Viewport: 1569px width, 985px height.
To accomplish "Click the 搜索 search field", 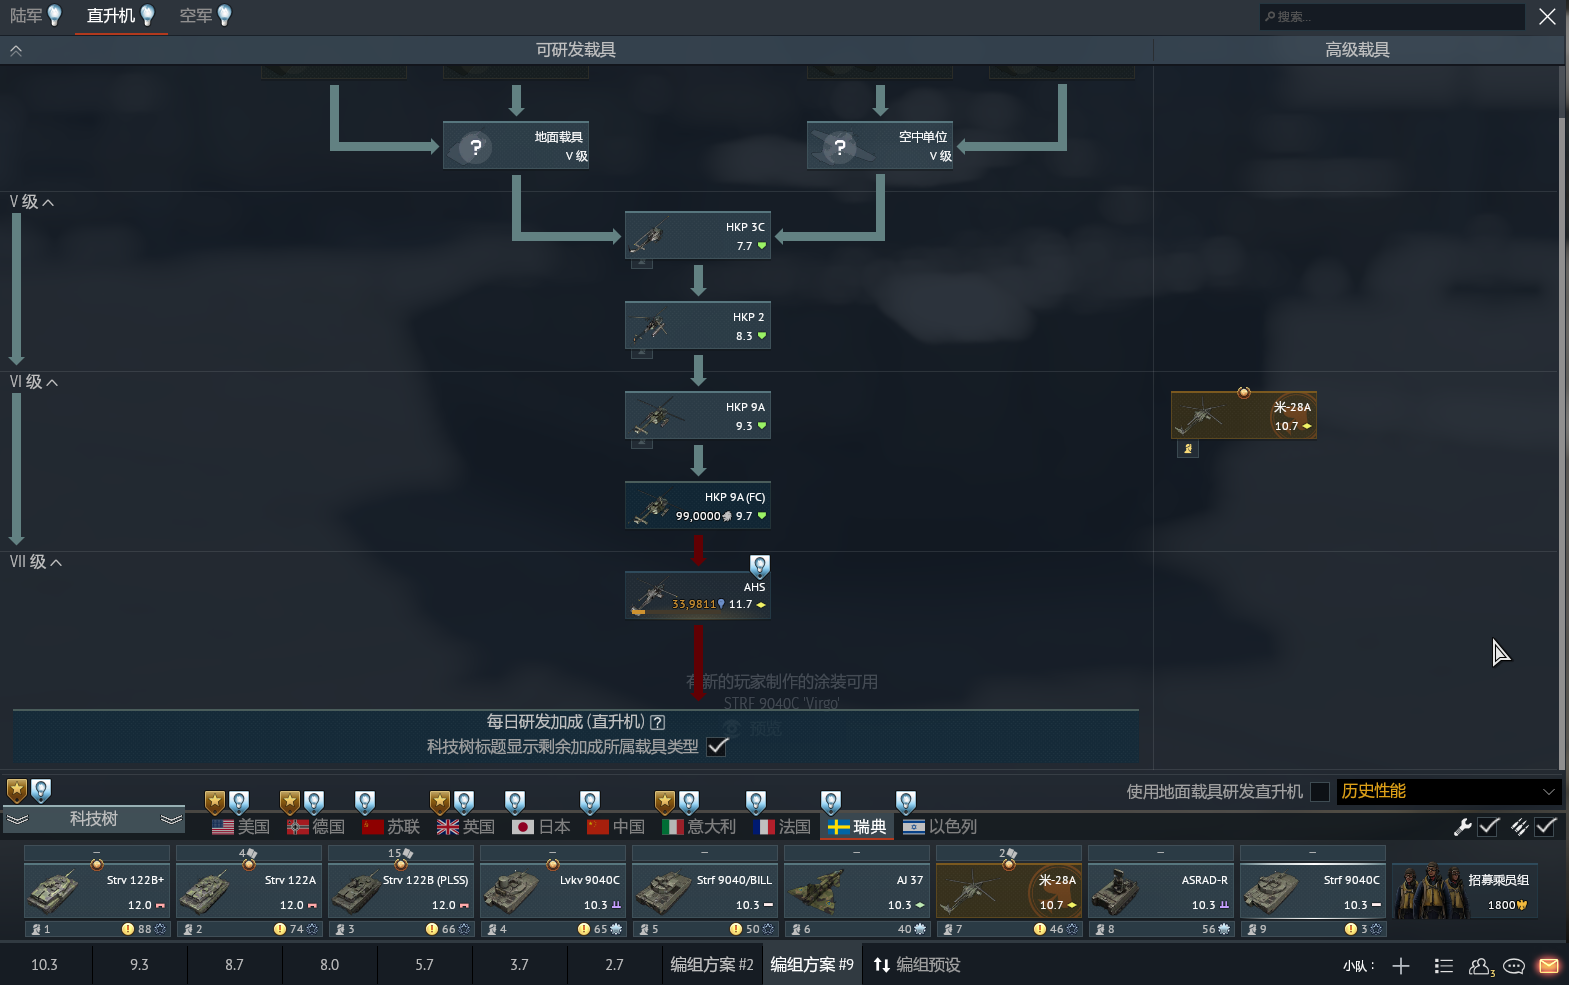I will [x=1392, y=16].
